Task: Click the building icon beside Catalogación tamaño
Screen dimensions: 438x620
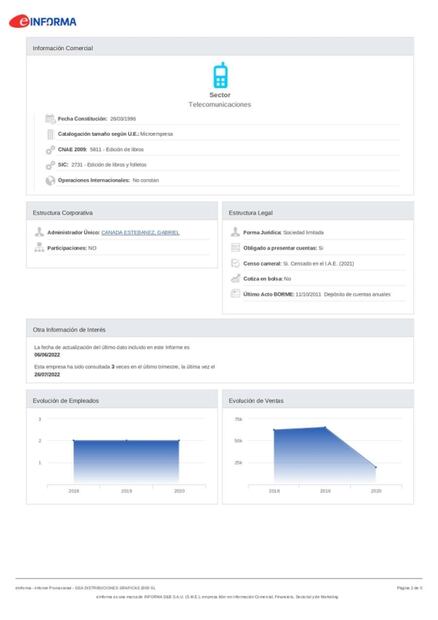Action: [x=50, y=134]
